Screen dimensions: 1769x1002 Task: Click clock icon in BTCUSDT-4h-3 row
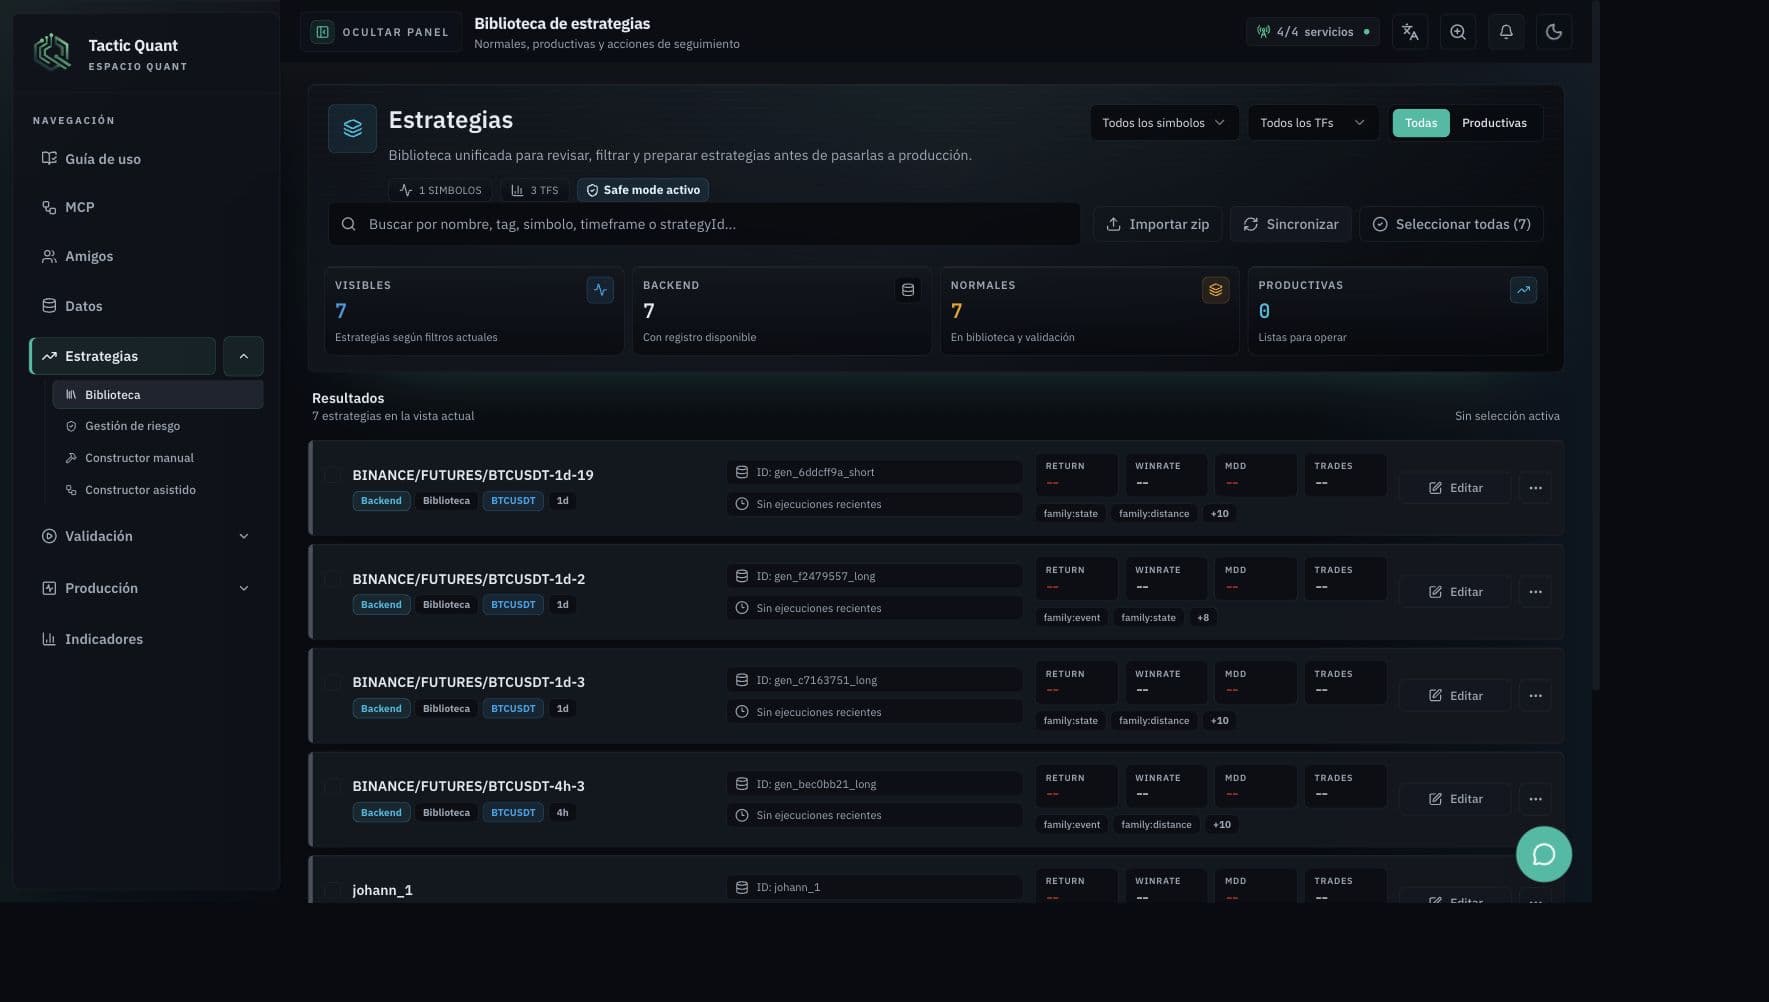click(742, 815)
